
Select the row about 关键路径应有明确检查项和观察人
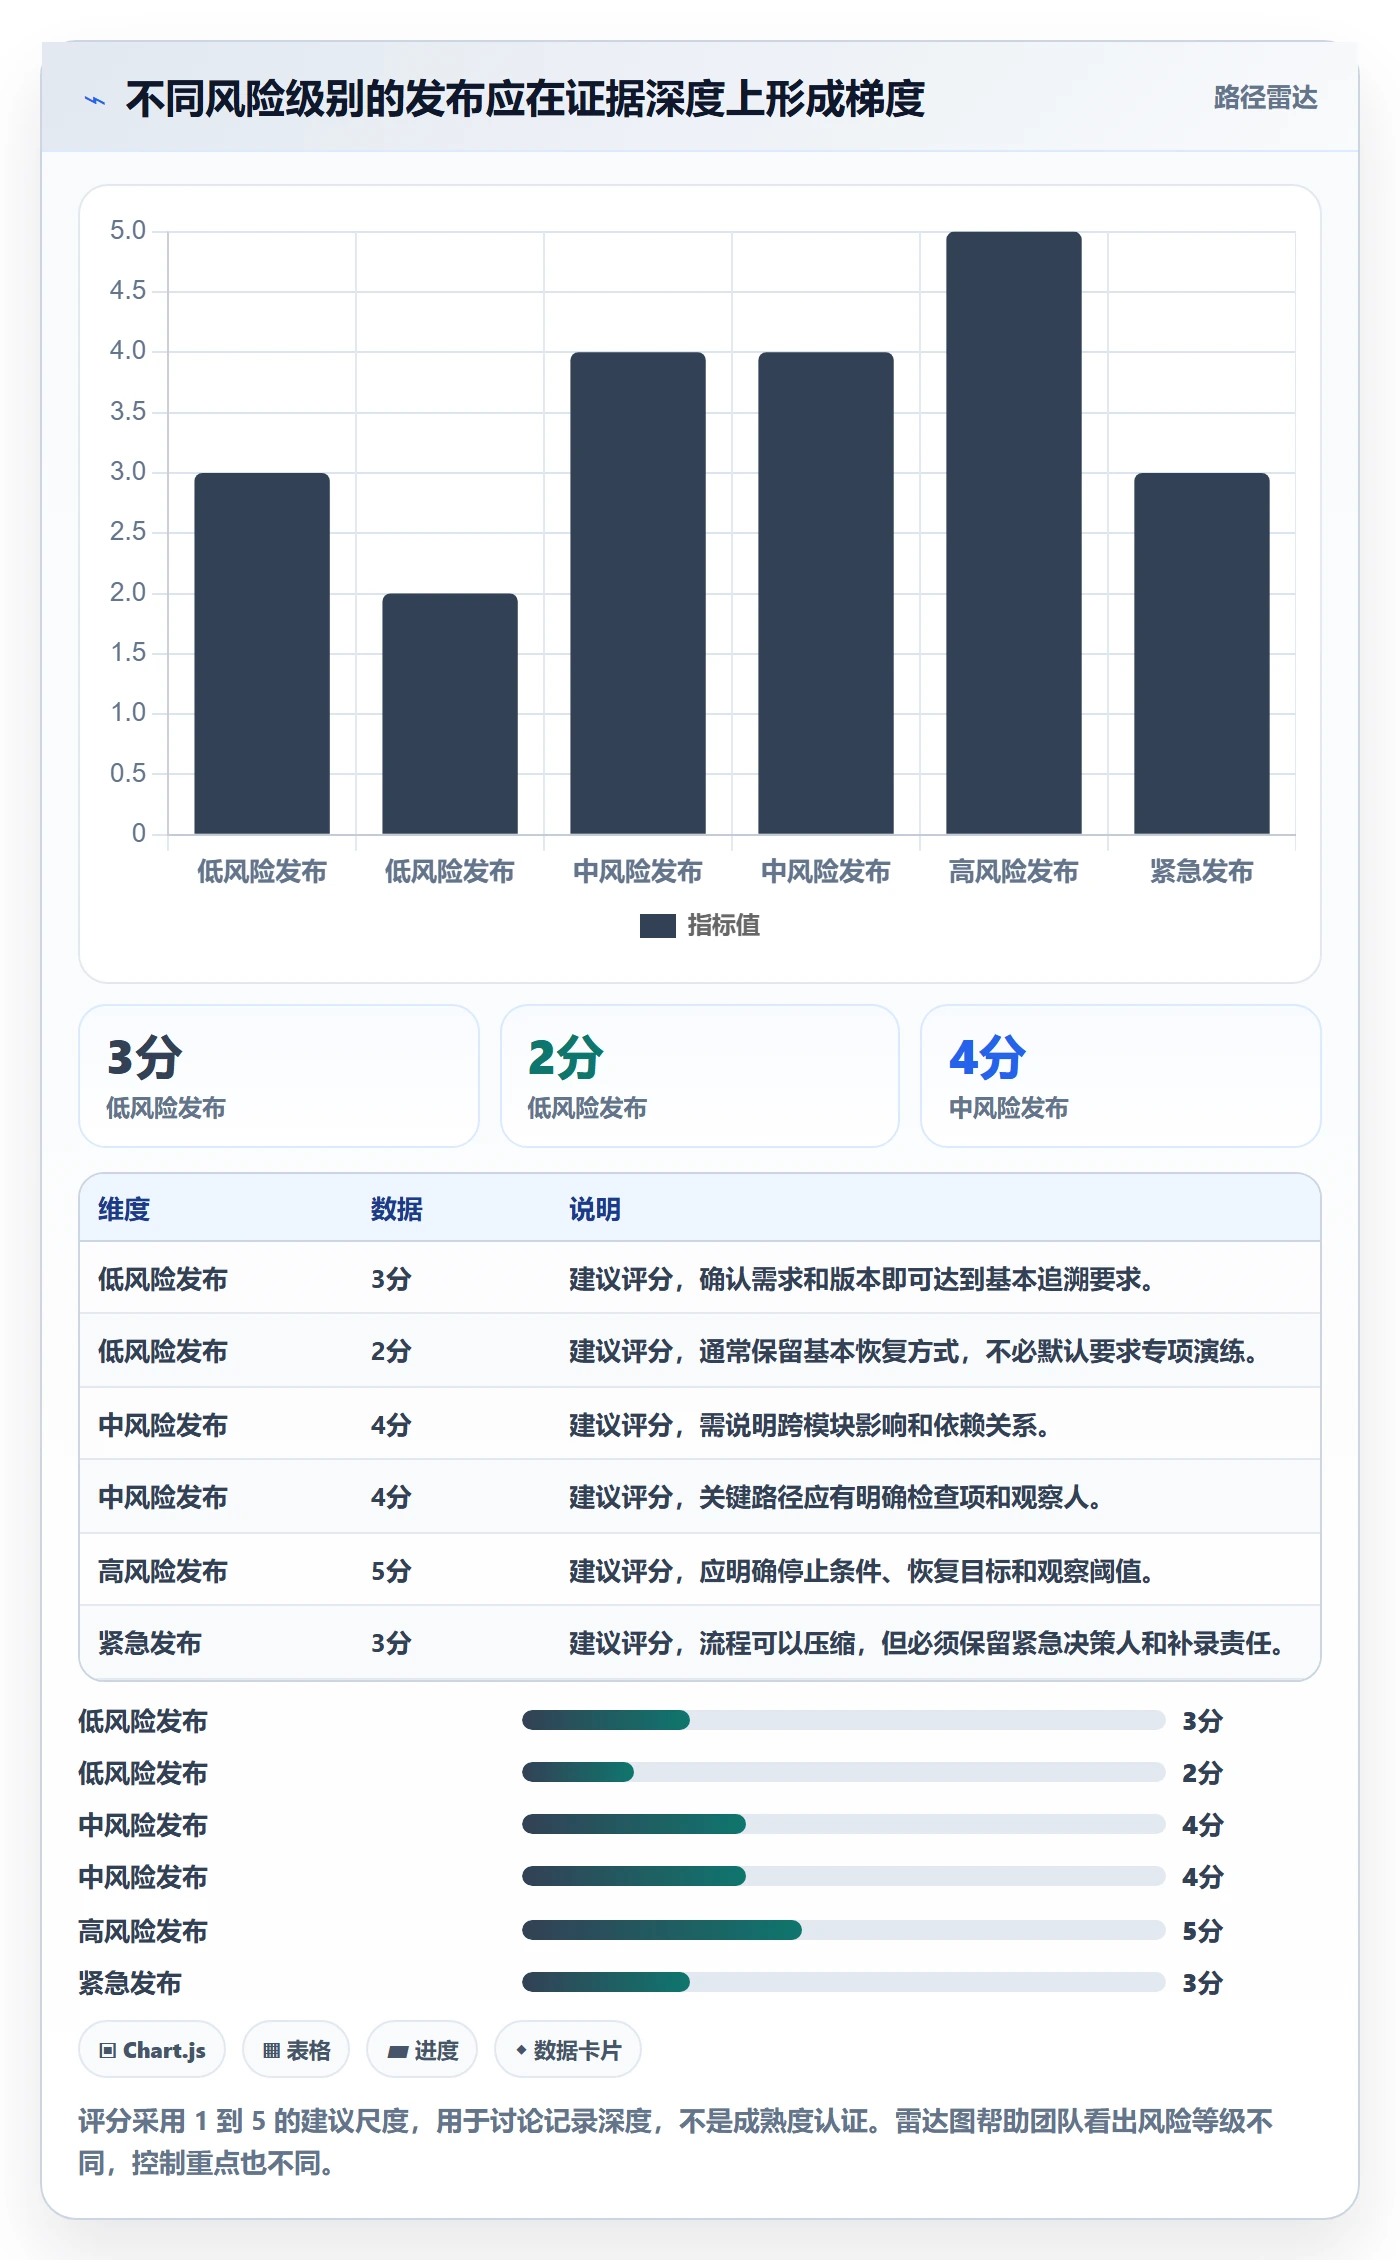pyautogui.click(x=700, y=1497)
